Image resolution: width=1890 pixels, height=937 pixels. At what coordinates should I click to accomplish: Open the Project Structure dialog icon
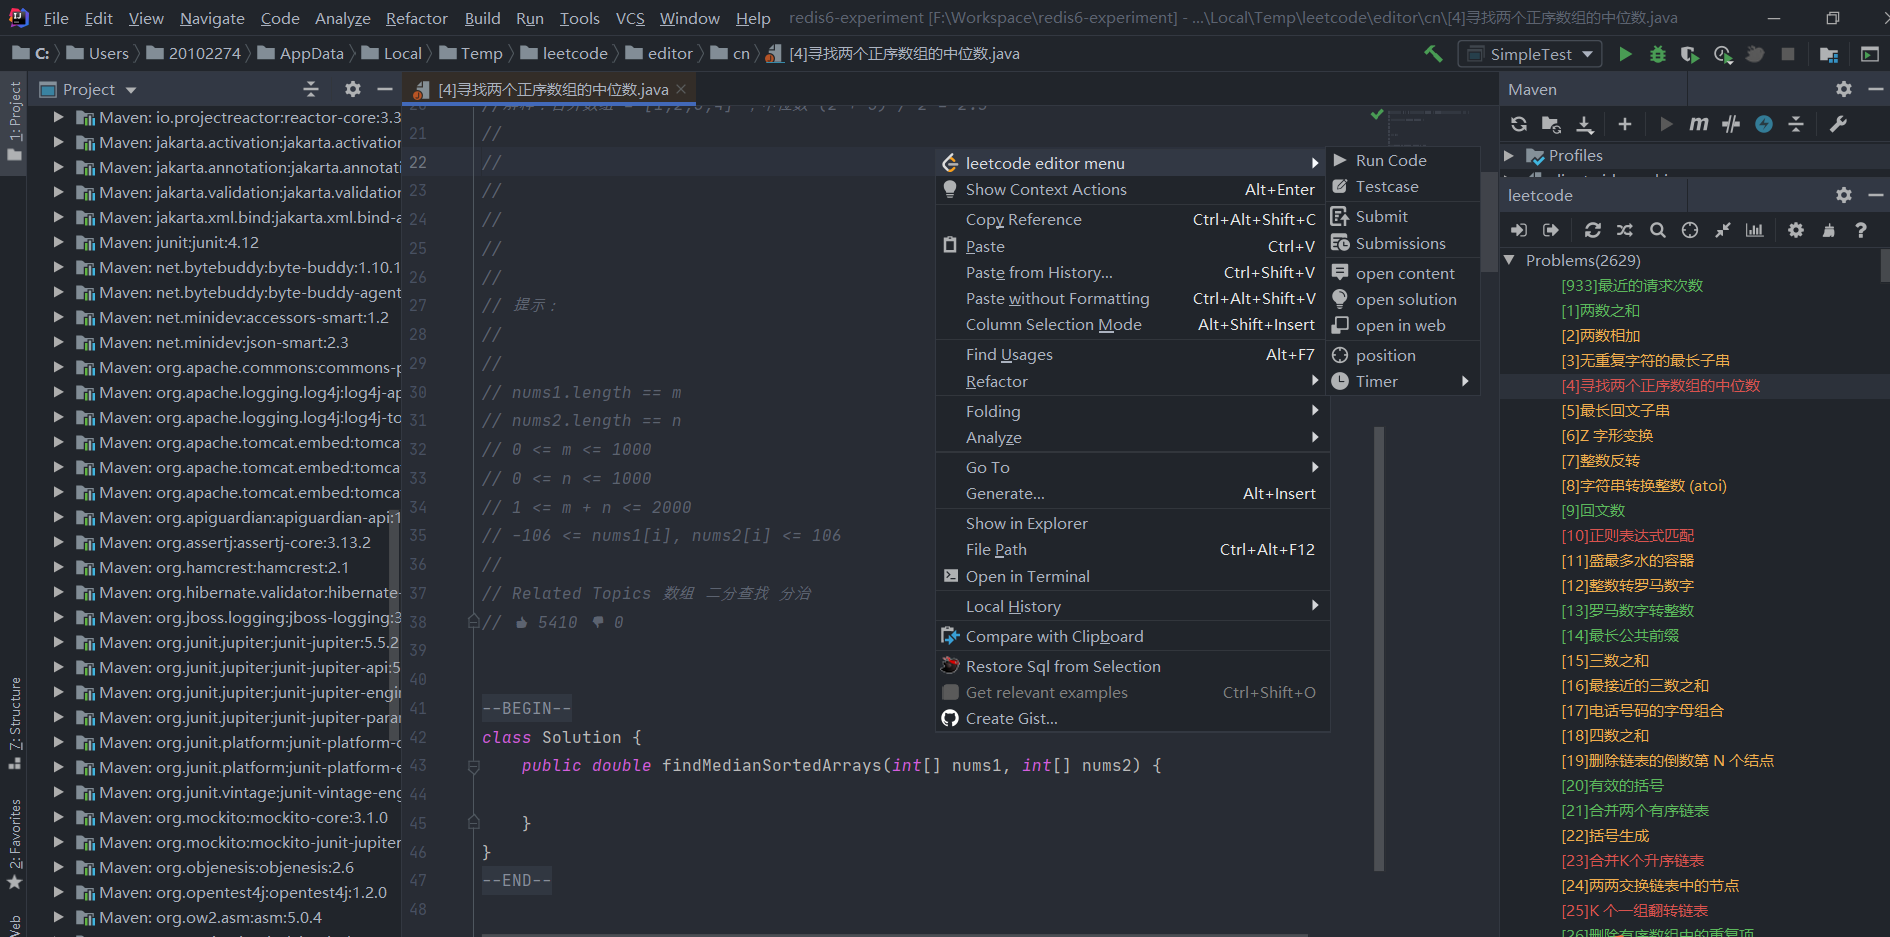1829,54
